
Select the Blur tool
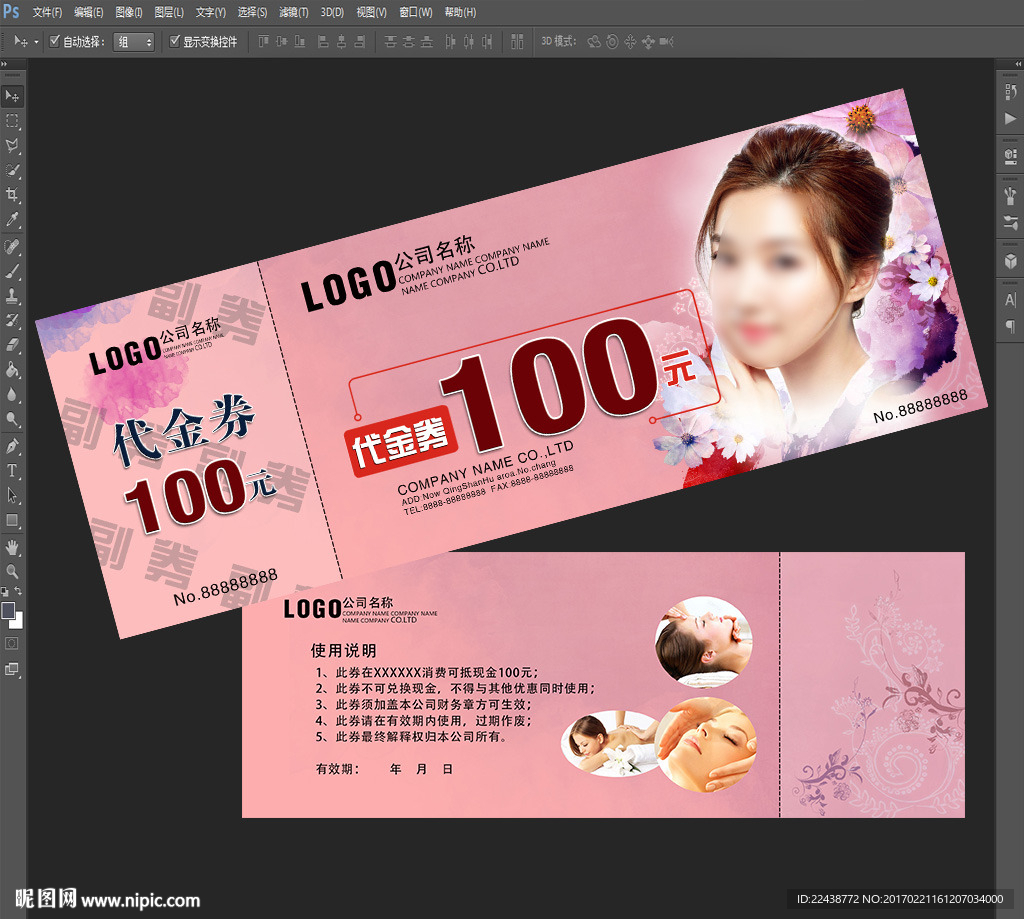(x=12, y=395)
